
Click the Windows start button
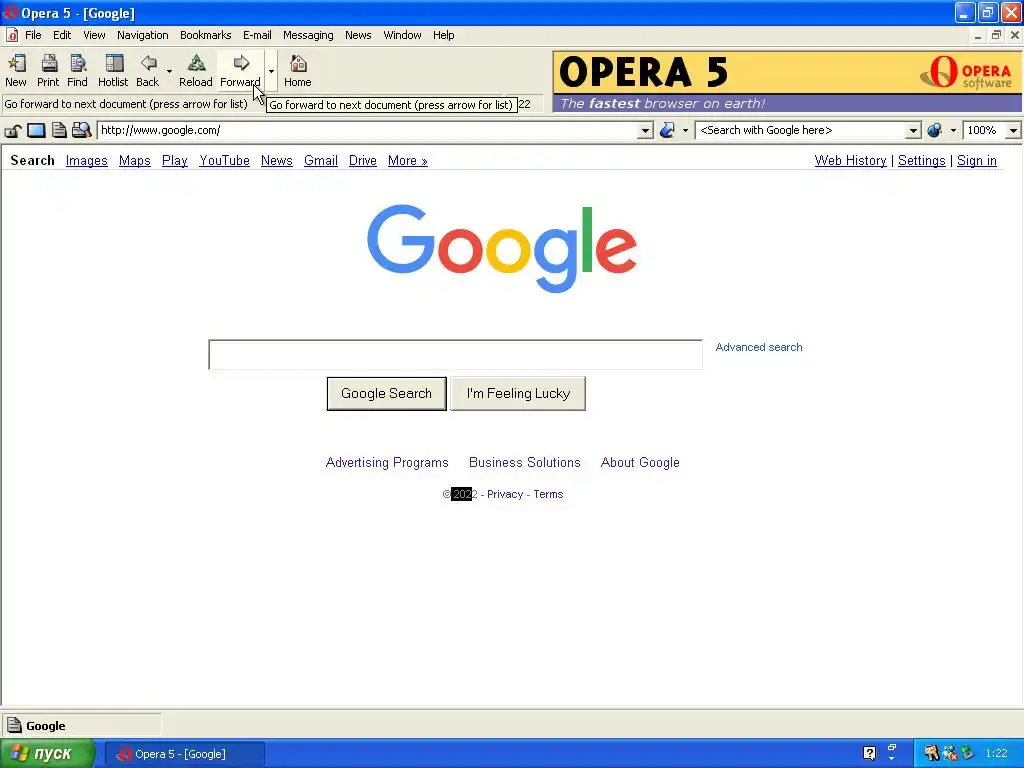point(46,753)
